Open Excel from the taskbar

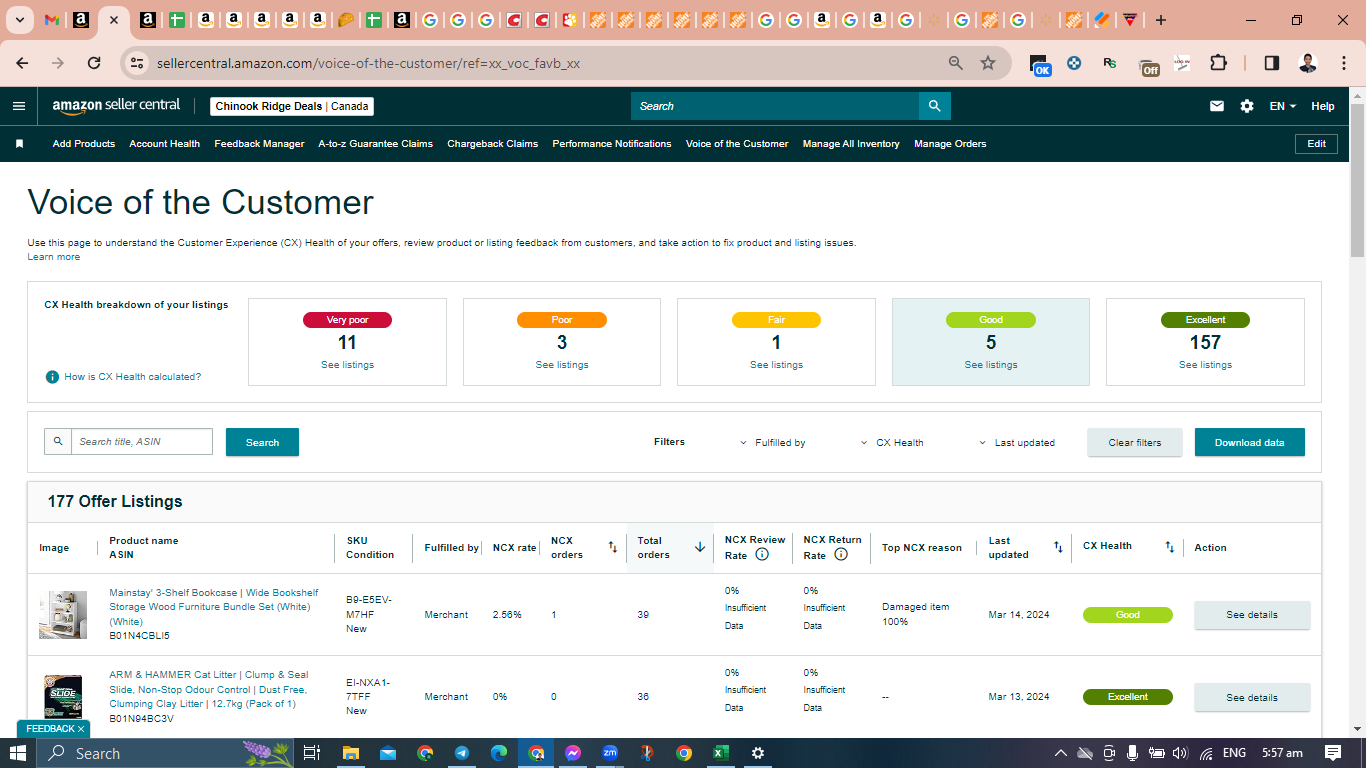(720, 753)
